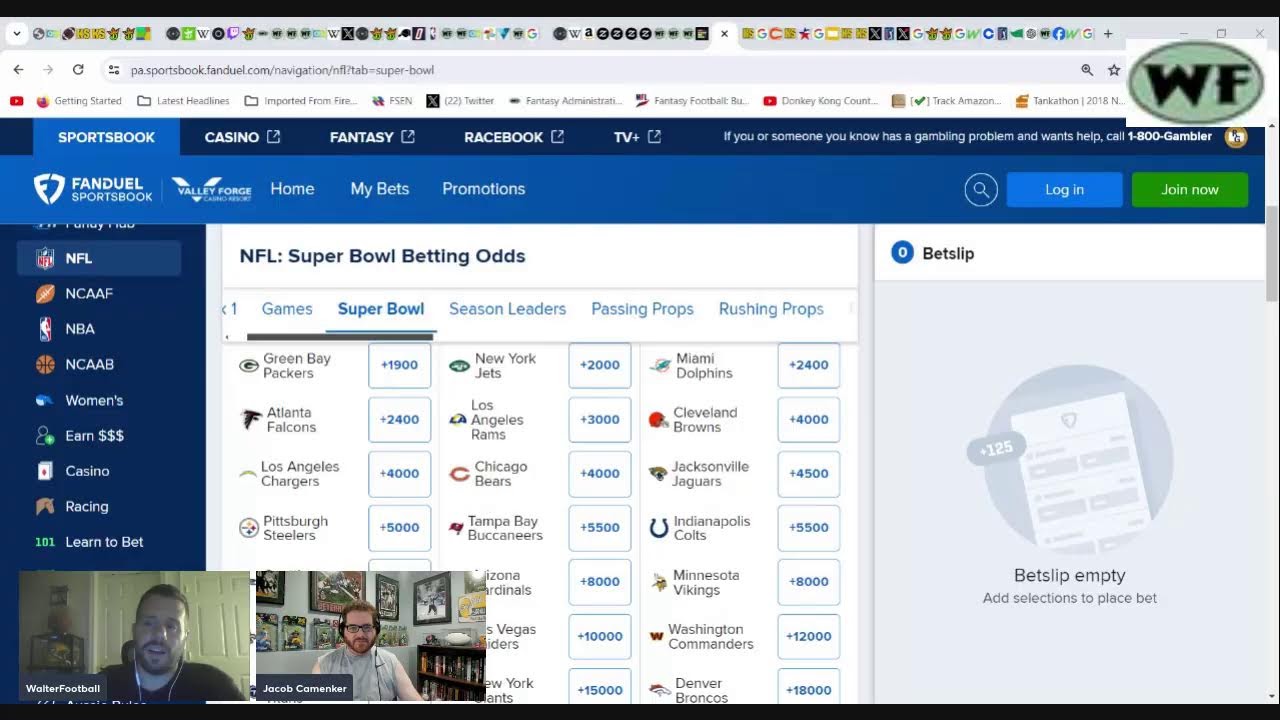Bookmark this page with the star icon
The image size is (1280, 720).
[1114, 70]
